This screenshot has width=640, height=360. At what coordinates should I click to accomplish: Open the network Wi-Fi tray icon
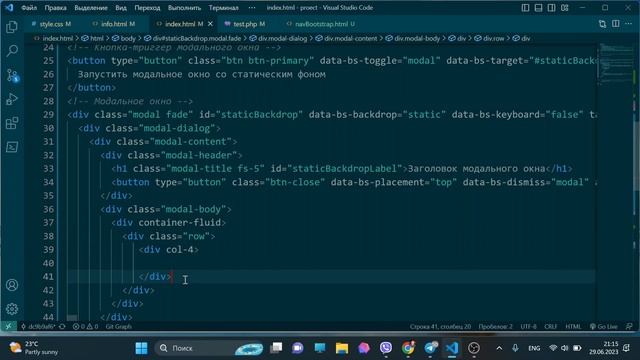553,348
